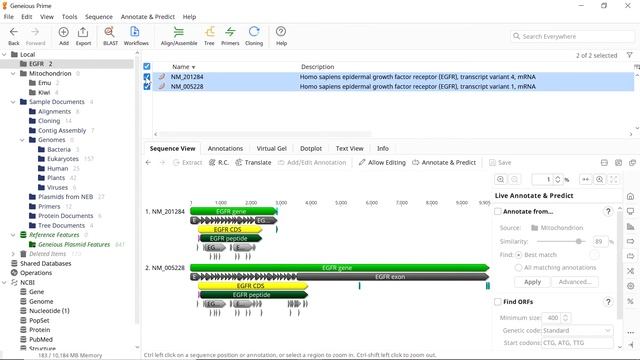Click the Apply button
The image size is (640, 360).
click(x=532, y=282)
